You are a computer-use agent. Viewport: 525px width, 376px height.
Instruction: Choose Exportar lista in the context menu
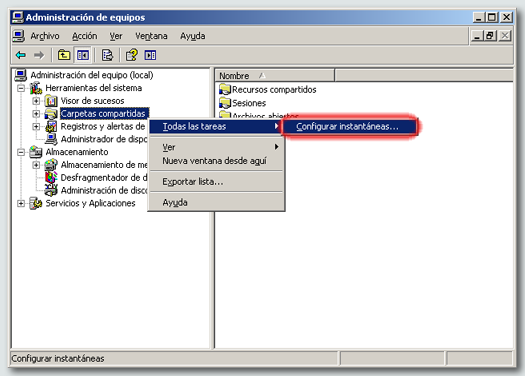click(x=216, y=181)
